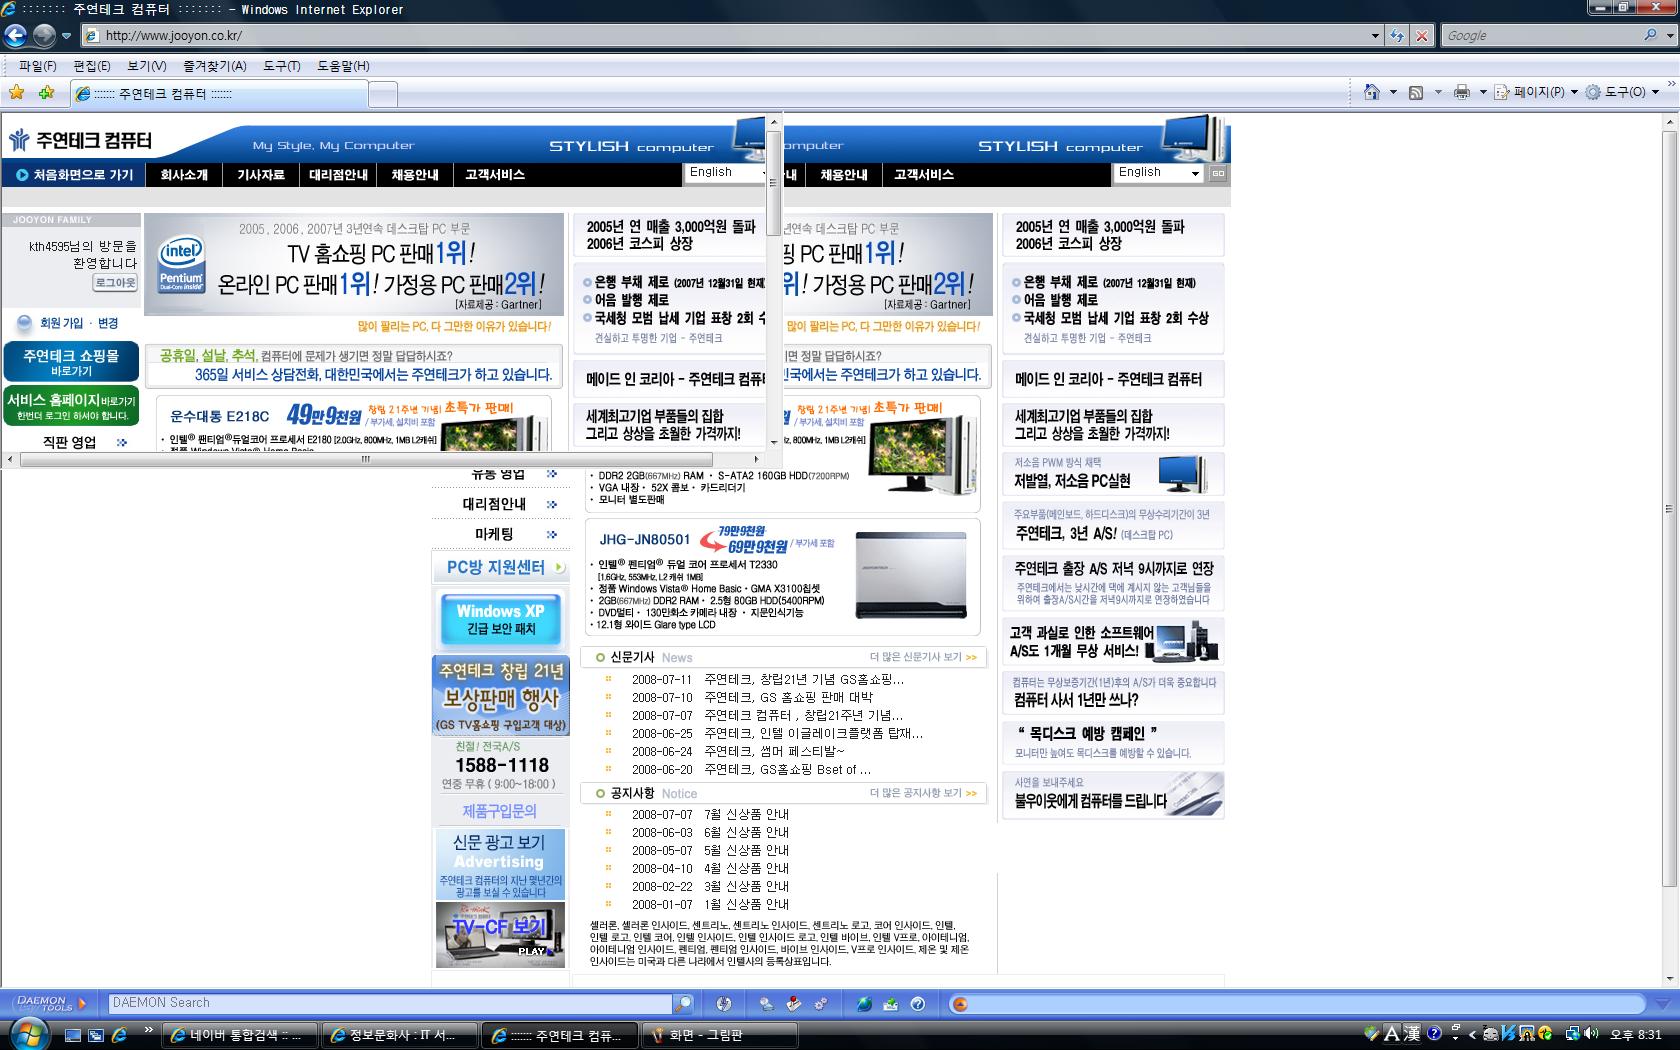The height and width of the screenshot is (1050, 1680).
Task: Open the gear 도구(O) tools menu
Action: click(x=1621, y=92)
